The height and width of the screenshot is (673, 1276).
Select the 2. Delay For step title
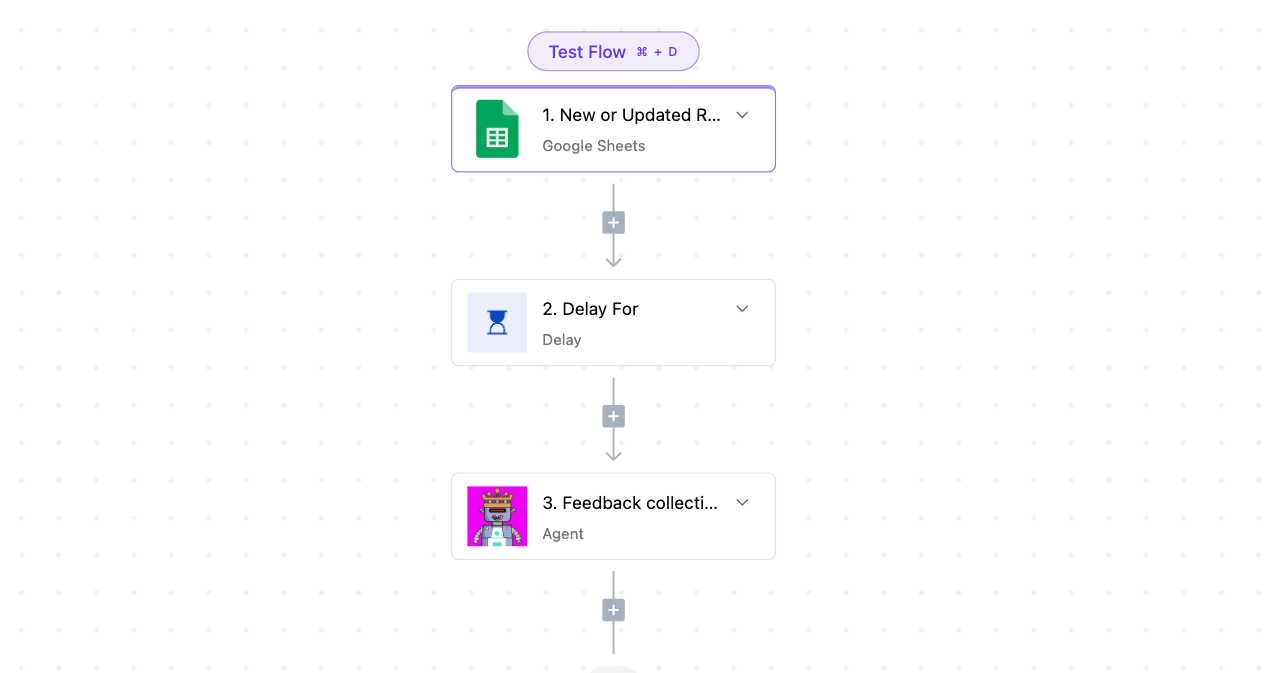tap(590, 309)
